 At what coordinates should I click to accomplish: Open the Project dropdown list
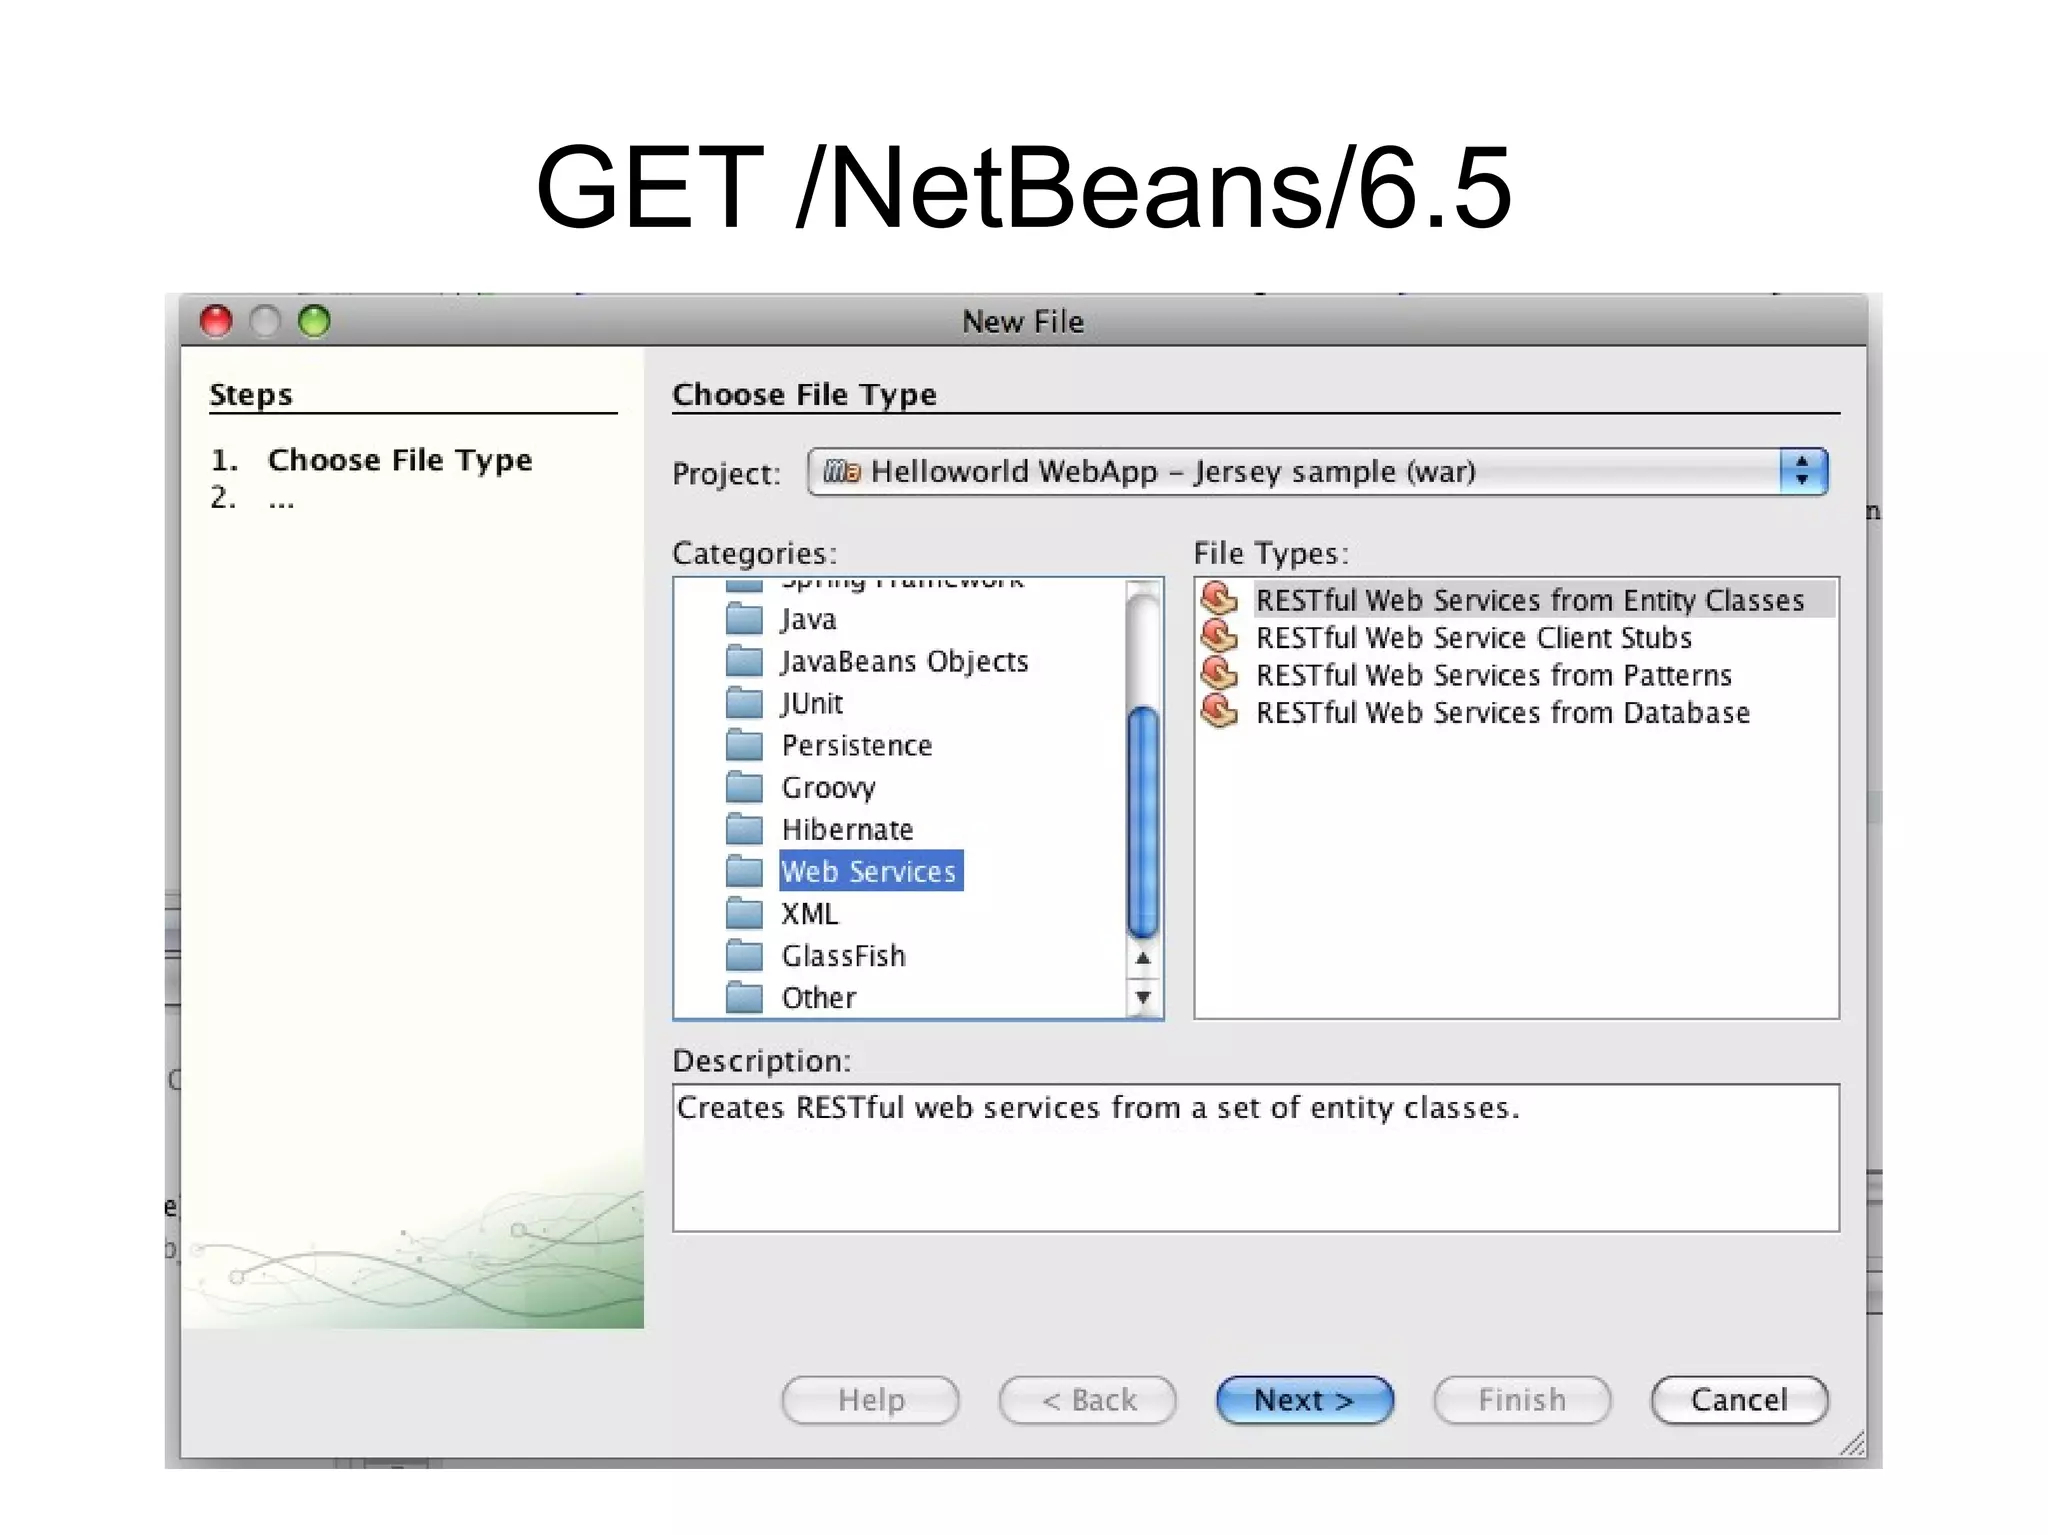pos(1300,471)
